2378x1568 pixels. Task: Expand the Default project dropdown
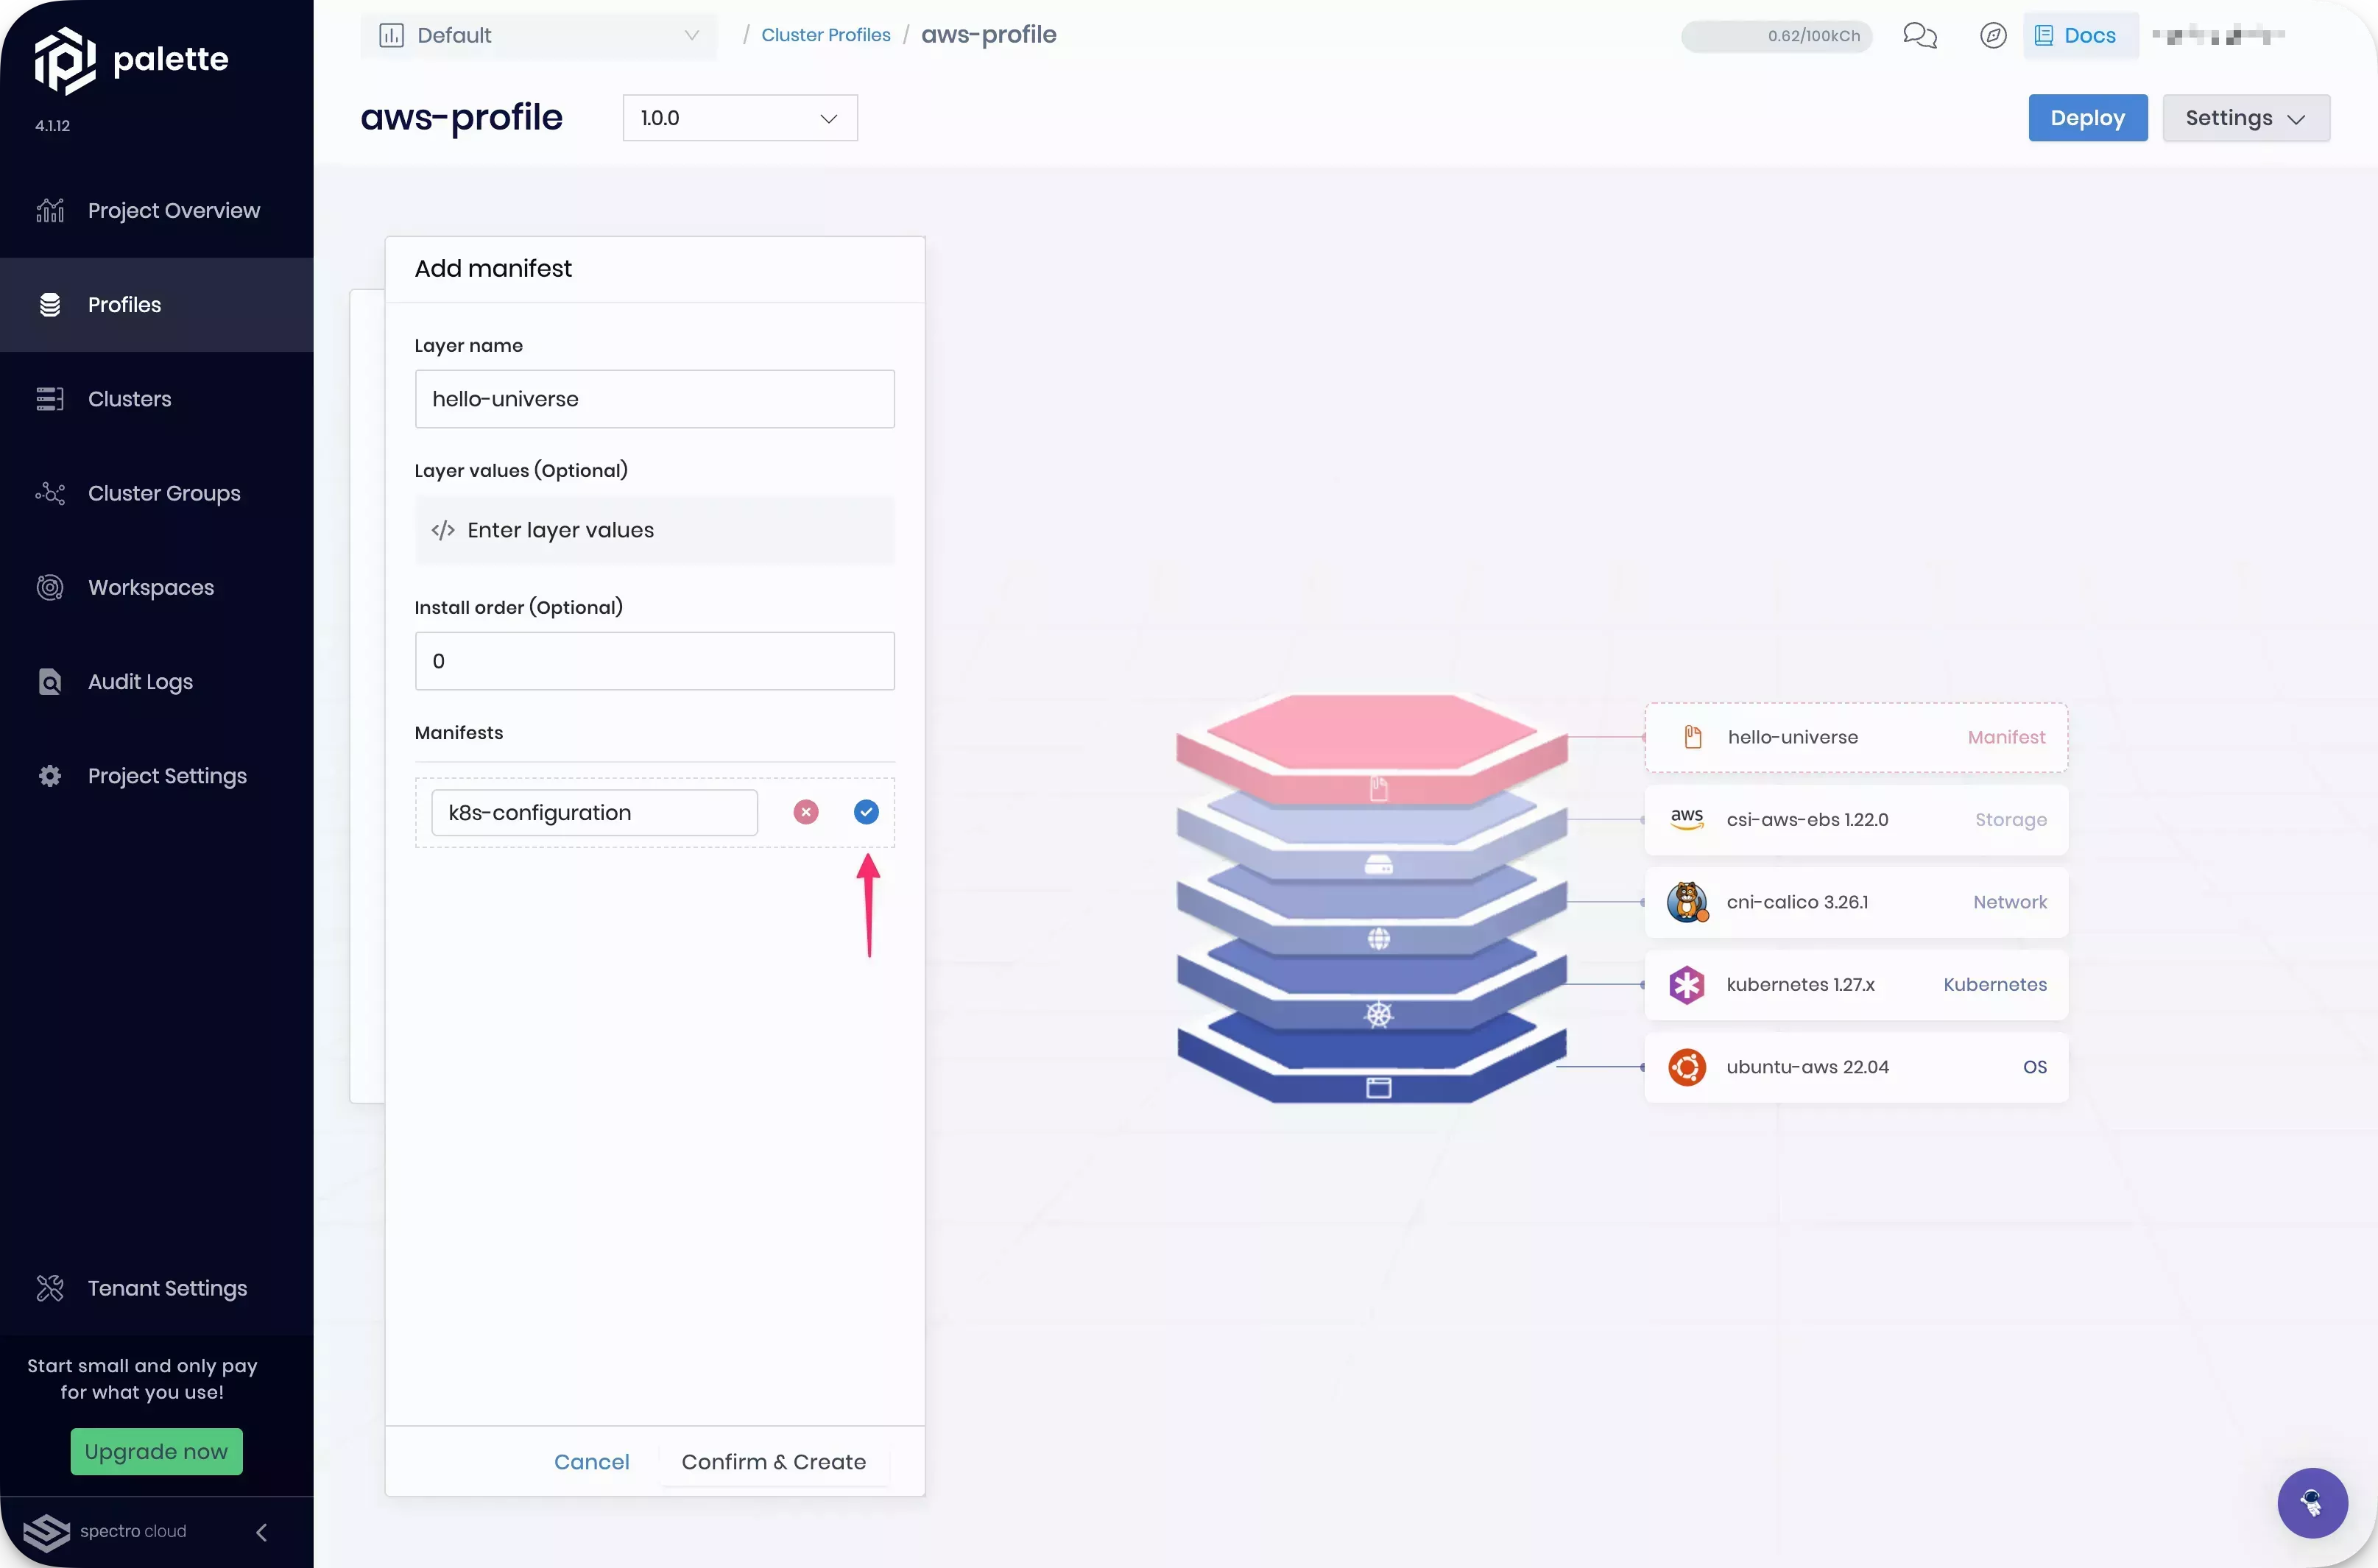point(539,36)
